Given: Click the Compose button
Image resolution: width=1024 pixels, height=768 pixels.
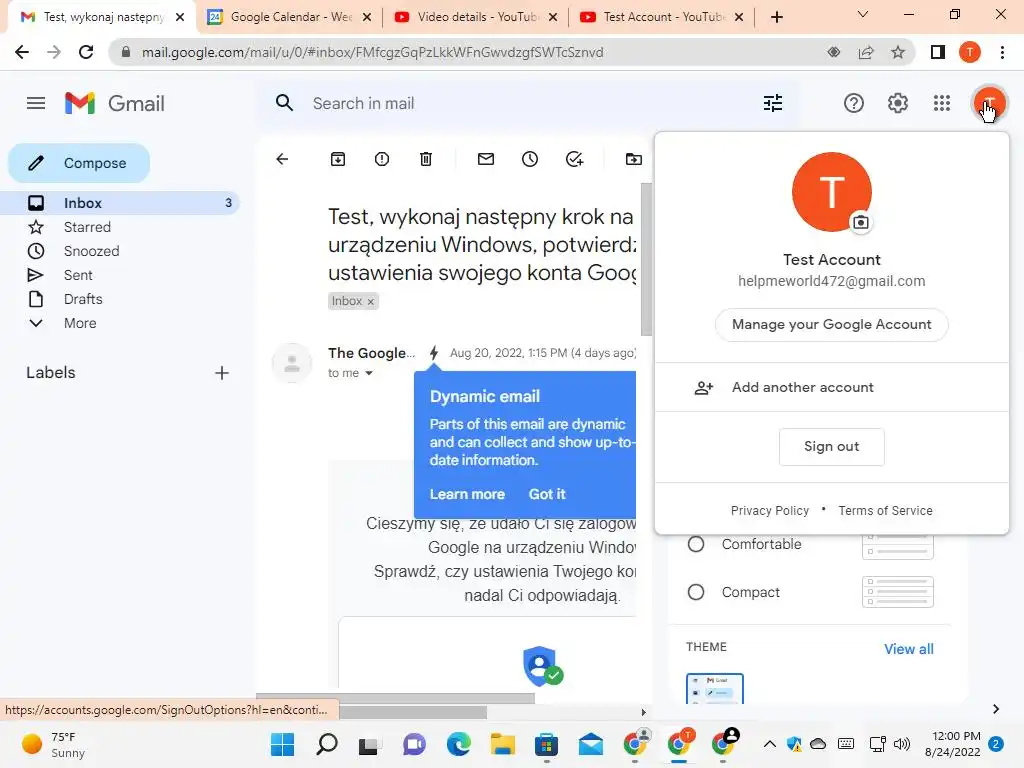Looking at the screenshot, I should tap(79, 163).
